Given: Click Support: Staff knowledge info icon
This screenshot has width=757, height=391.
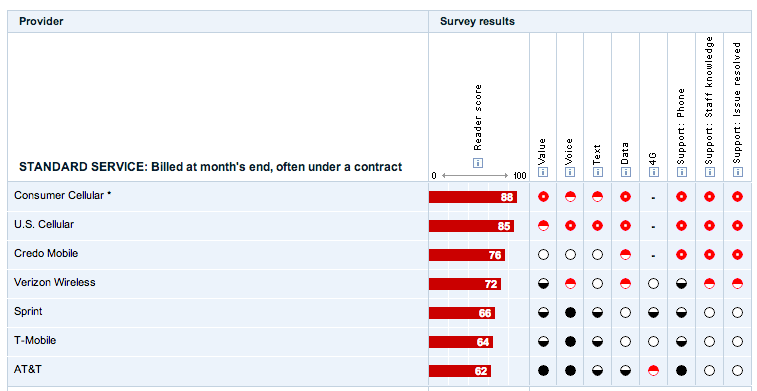Looking at the screenshot, I should [709, 172].
